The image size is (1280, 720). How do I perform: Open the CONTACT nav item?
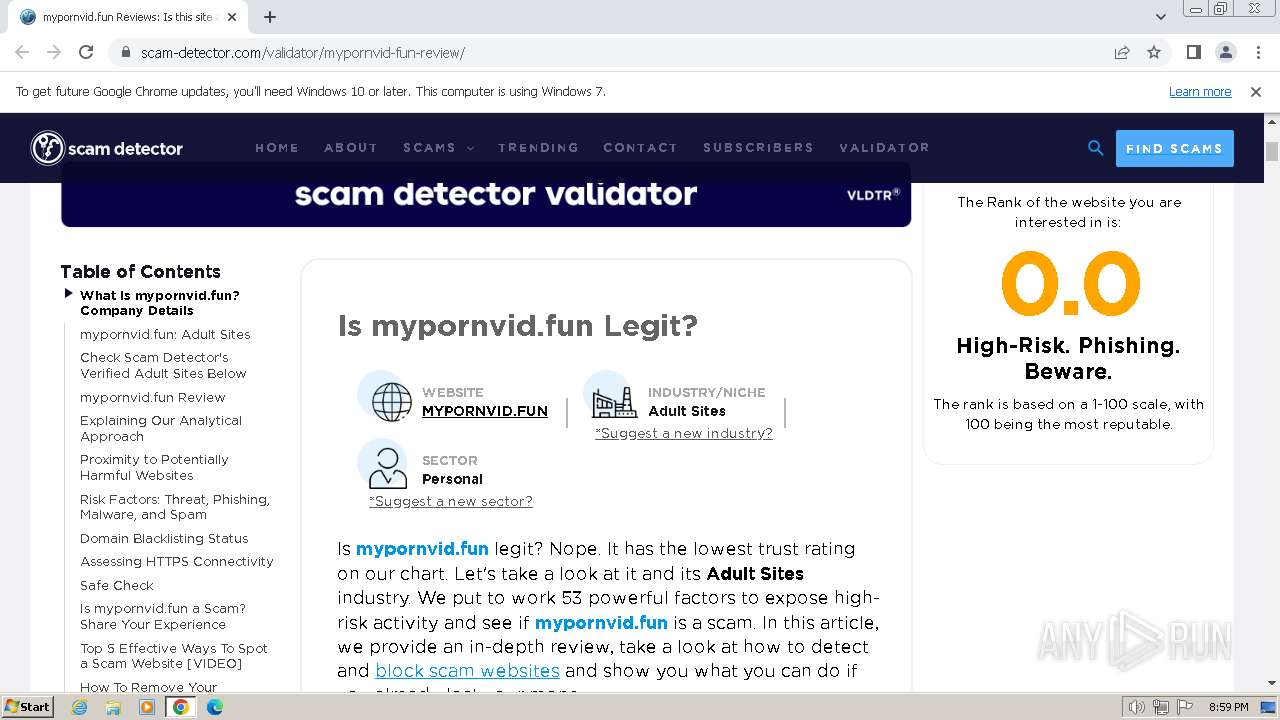tap(640, 147)
